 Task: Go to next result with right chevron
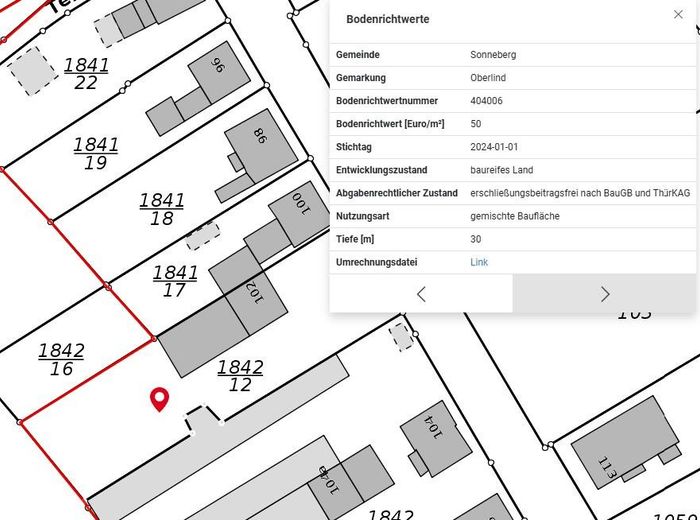[604, 294]
